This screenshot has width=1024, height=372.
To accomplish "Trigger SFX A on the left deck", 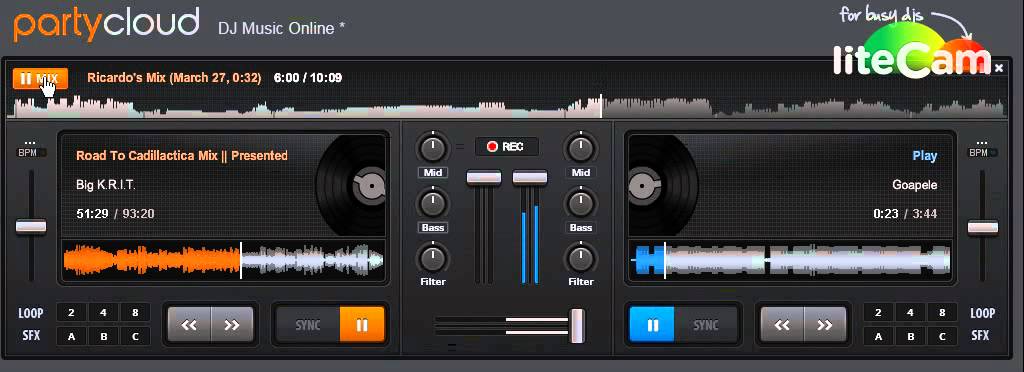I will pos(71,337).
